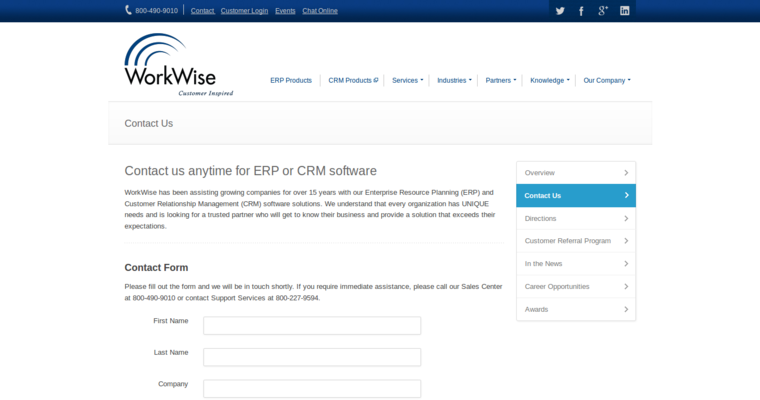Click the Contact Form heading
Viewport: 760px width, 400px height.
[156, 268]
